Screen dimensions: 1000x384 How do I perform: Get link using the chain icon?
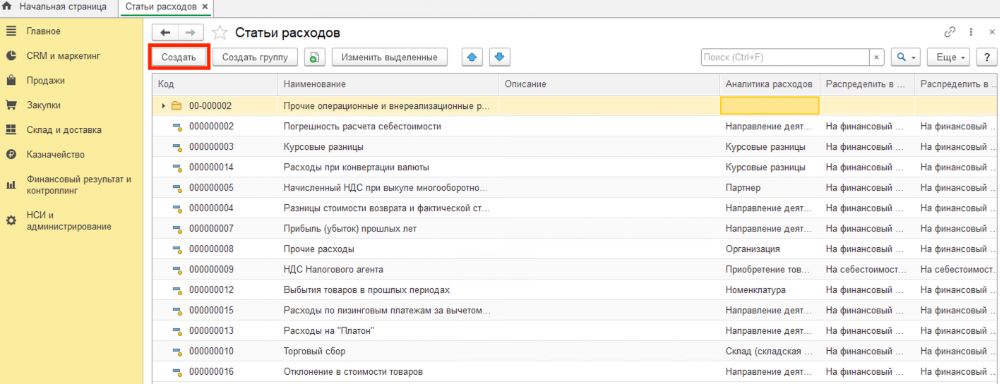(950, 33)
